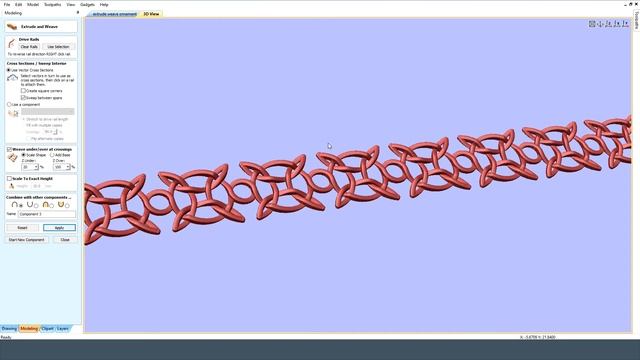This screenshot has width=640, height=360.
Task: Select Add Base radio option
Action: pos(52,155)
